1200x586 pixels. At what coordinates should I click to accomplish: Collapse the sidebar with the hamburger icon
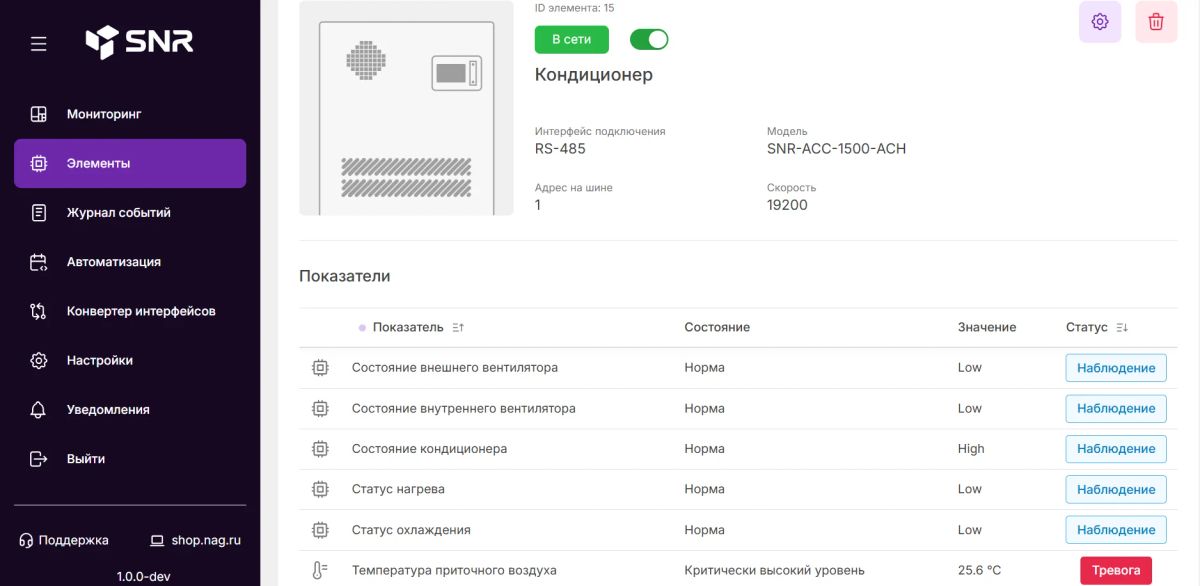click(x=38, y=44)
